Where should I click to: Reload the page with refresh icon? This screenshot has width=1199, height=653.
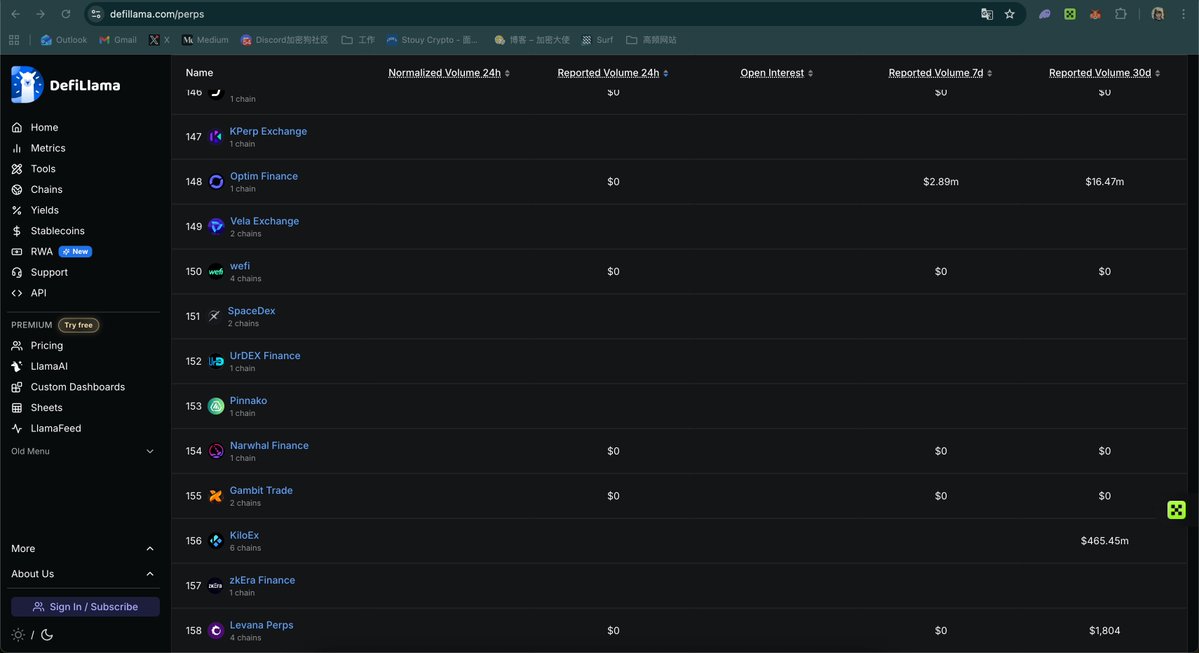(66, 14)
